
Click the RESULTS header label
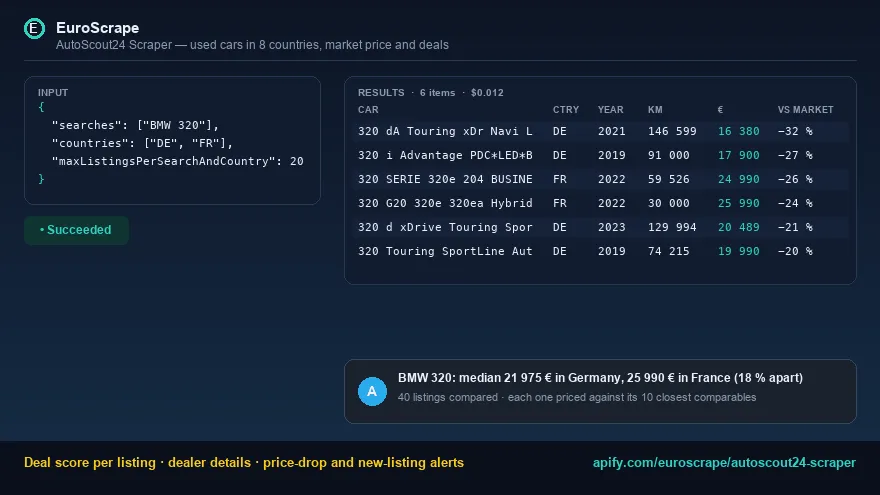[381, 93]
